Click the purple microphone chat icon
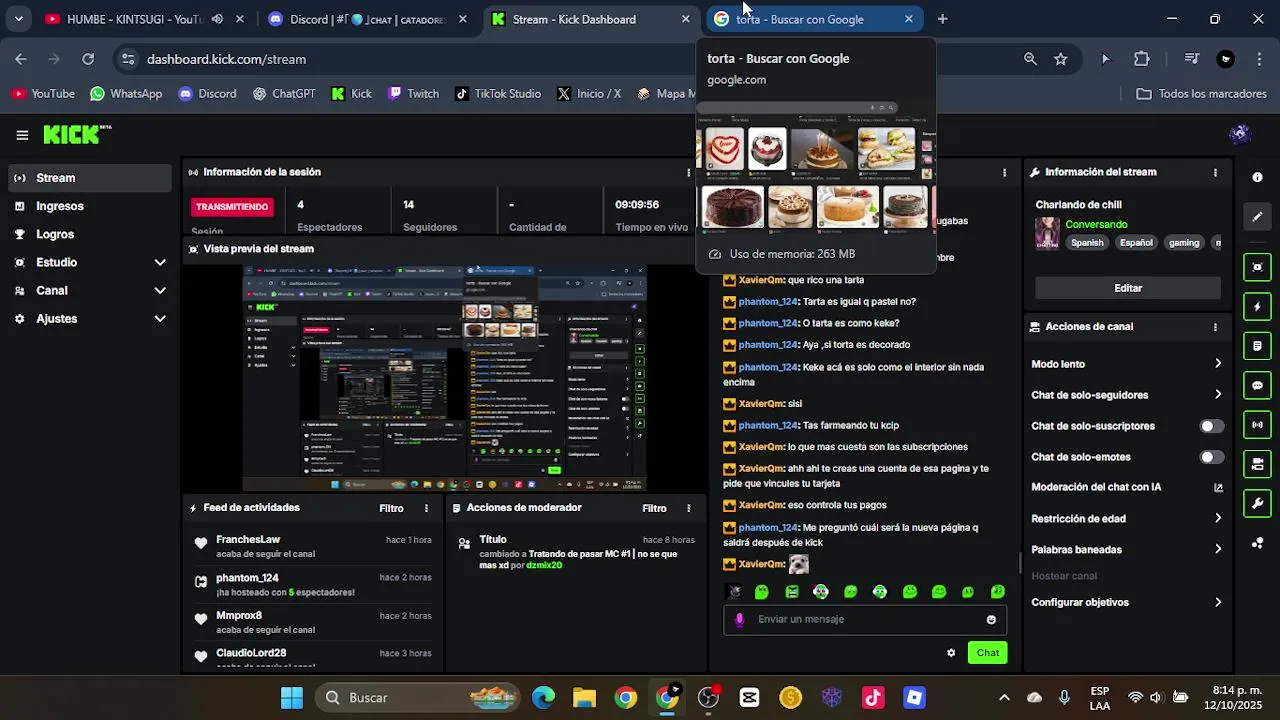The width and height of the screenshot is (1280, 720). (740, 619)
